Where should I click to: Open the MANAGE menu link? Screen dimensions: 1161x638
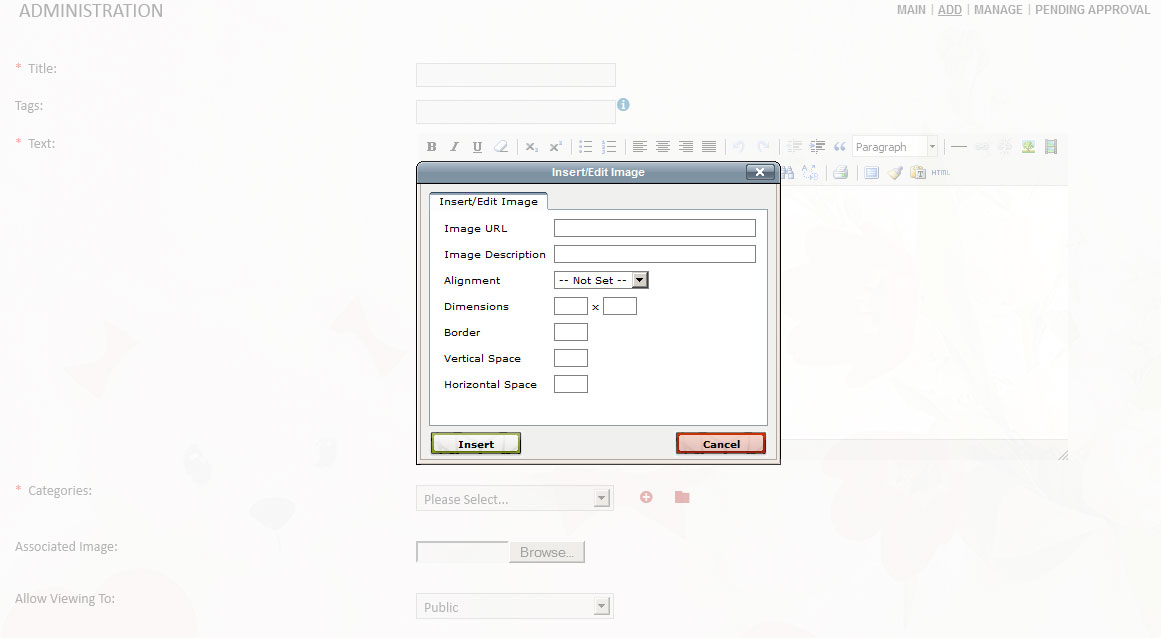coord(998,10)
